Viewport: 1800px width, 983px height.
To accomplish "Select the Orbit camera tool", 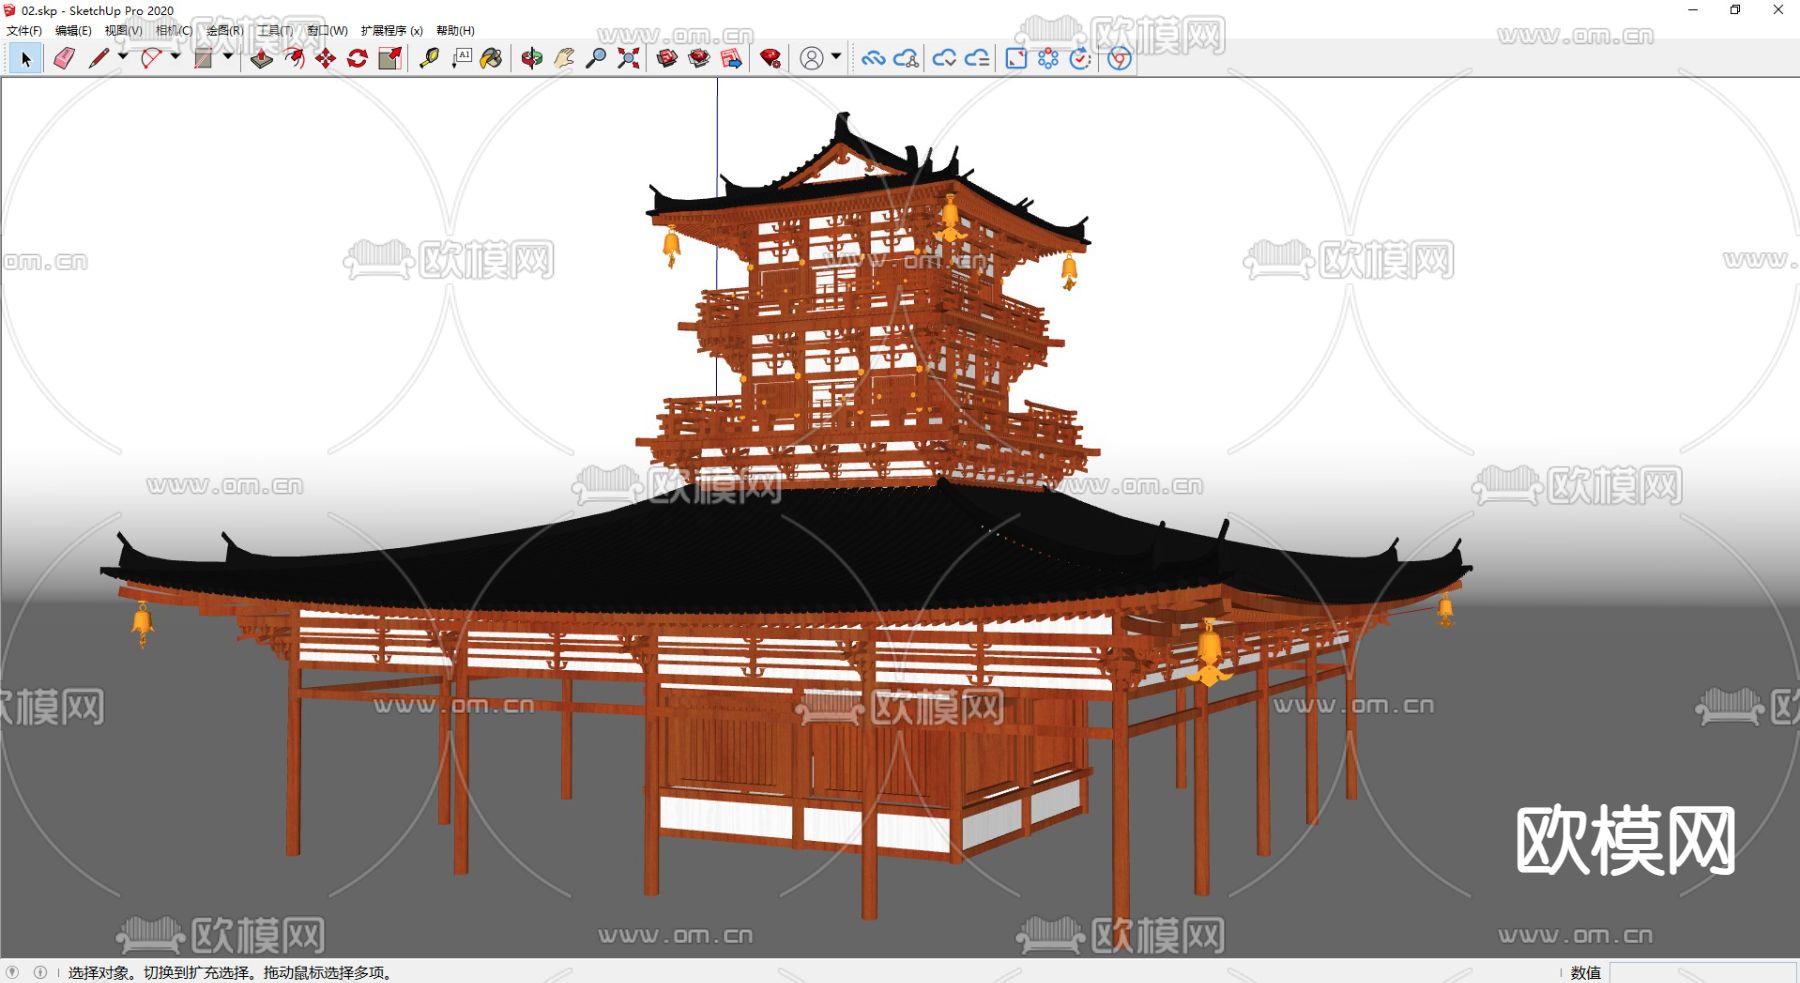I will (x=532, y=59).
